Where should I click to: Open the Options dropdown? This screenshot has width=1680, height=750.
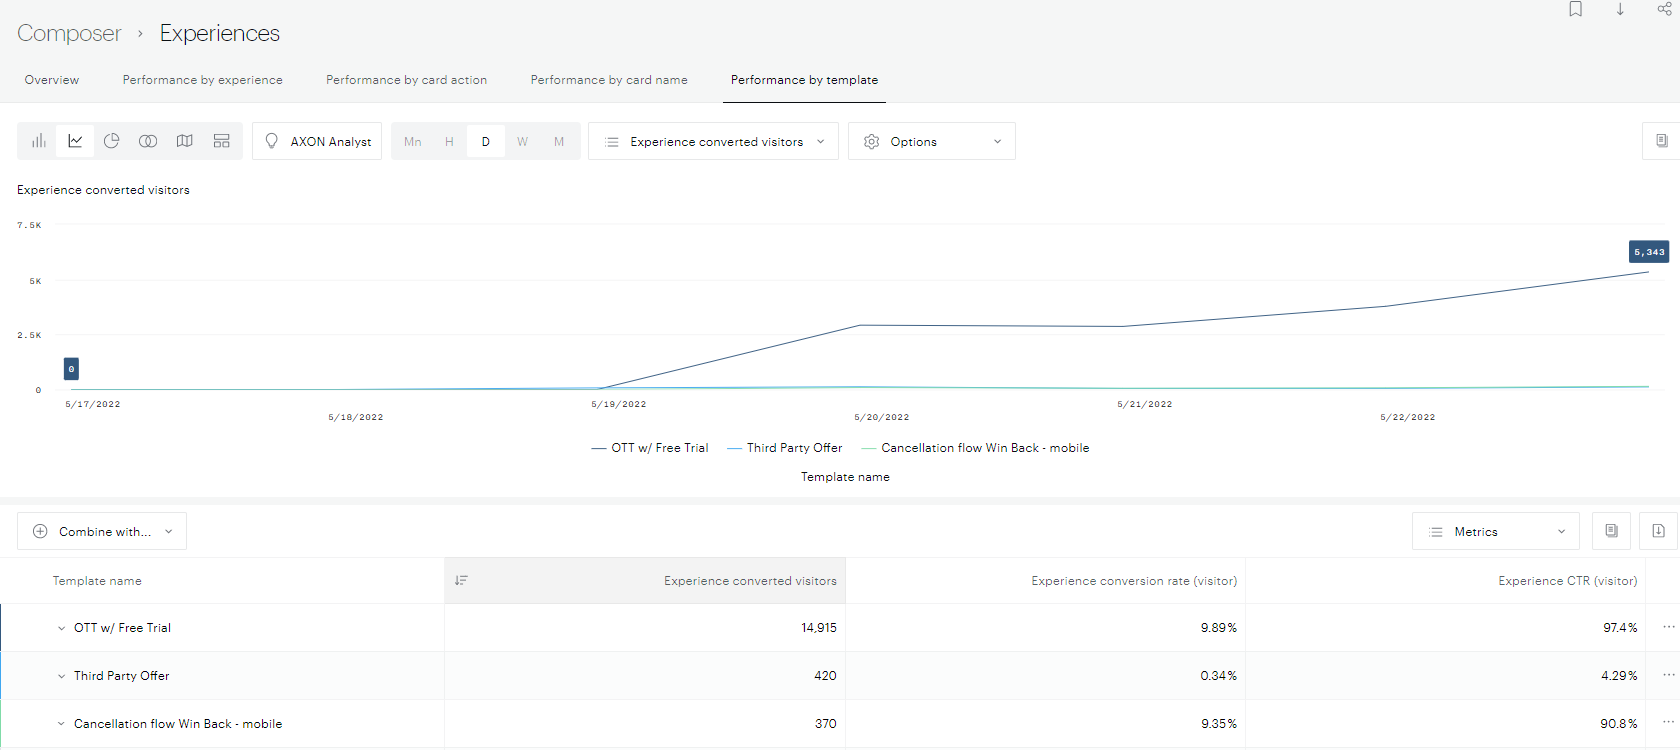pos(931,142)
